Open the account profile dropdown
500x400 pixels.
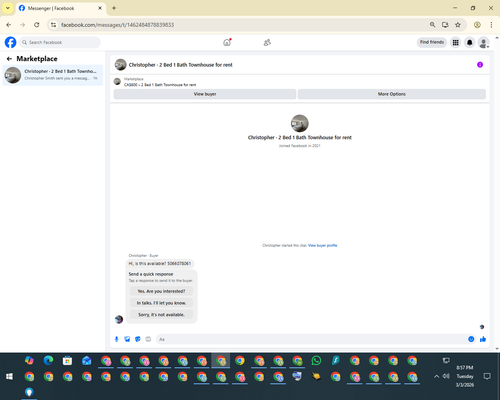483,42
